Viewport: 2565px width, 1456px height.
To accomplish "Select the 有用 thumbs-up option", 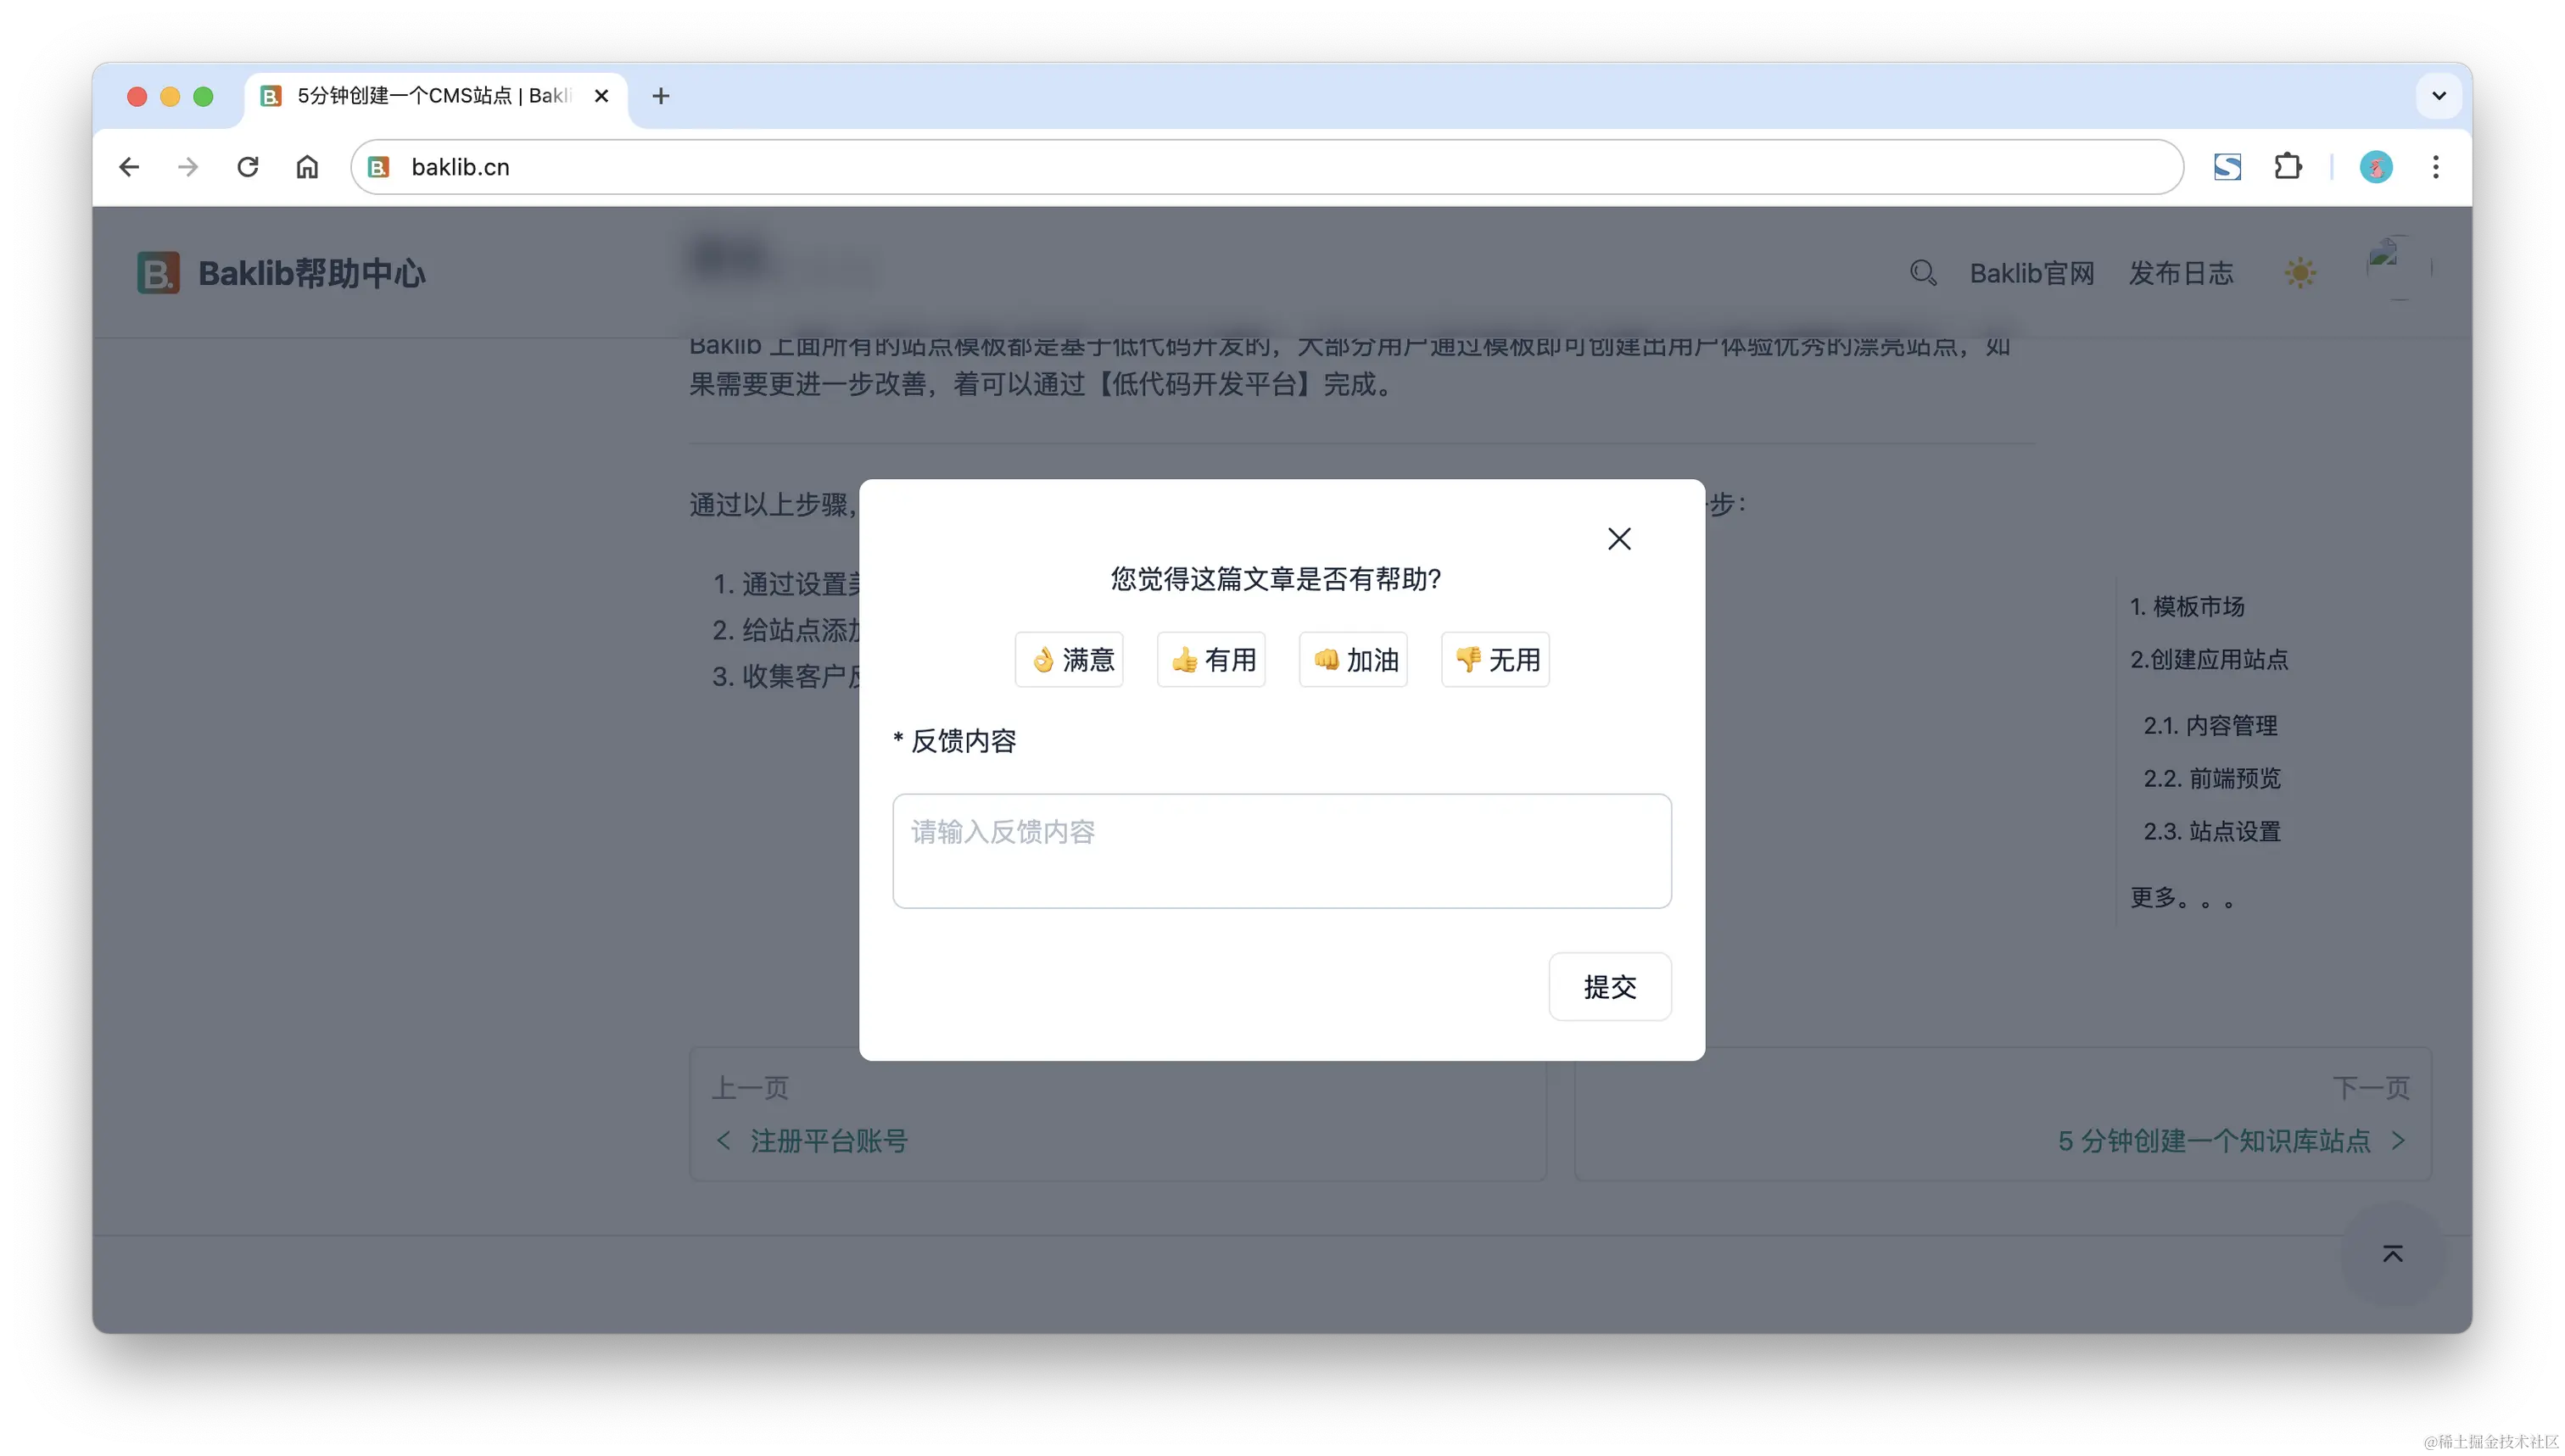I will click(1211, 660).
